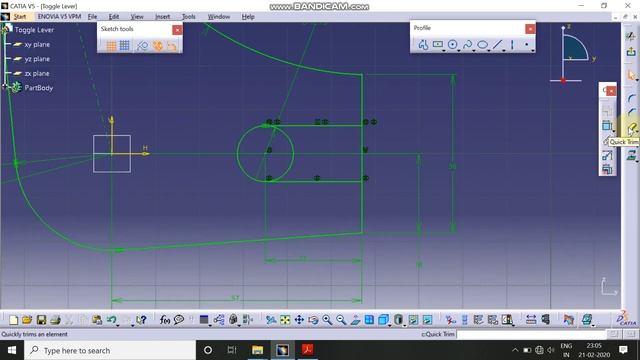Click the Open file icon

pyautogui.click(x=27, y=320)
